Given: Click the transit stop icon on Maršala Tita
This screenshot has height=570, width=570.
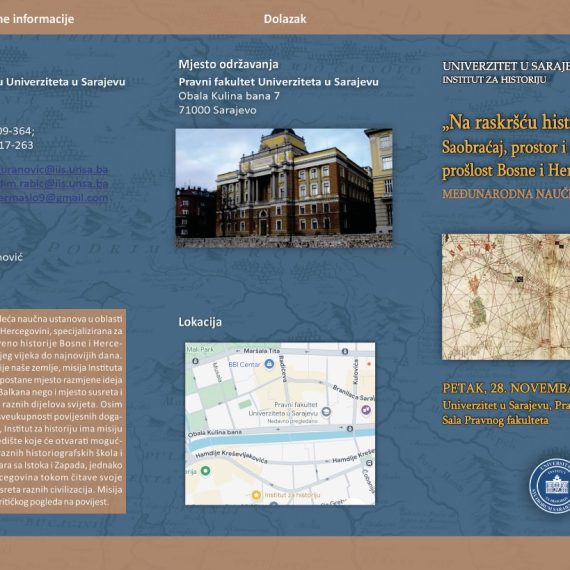Looking at the screenshot, I should pos(345,351).
